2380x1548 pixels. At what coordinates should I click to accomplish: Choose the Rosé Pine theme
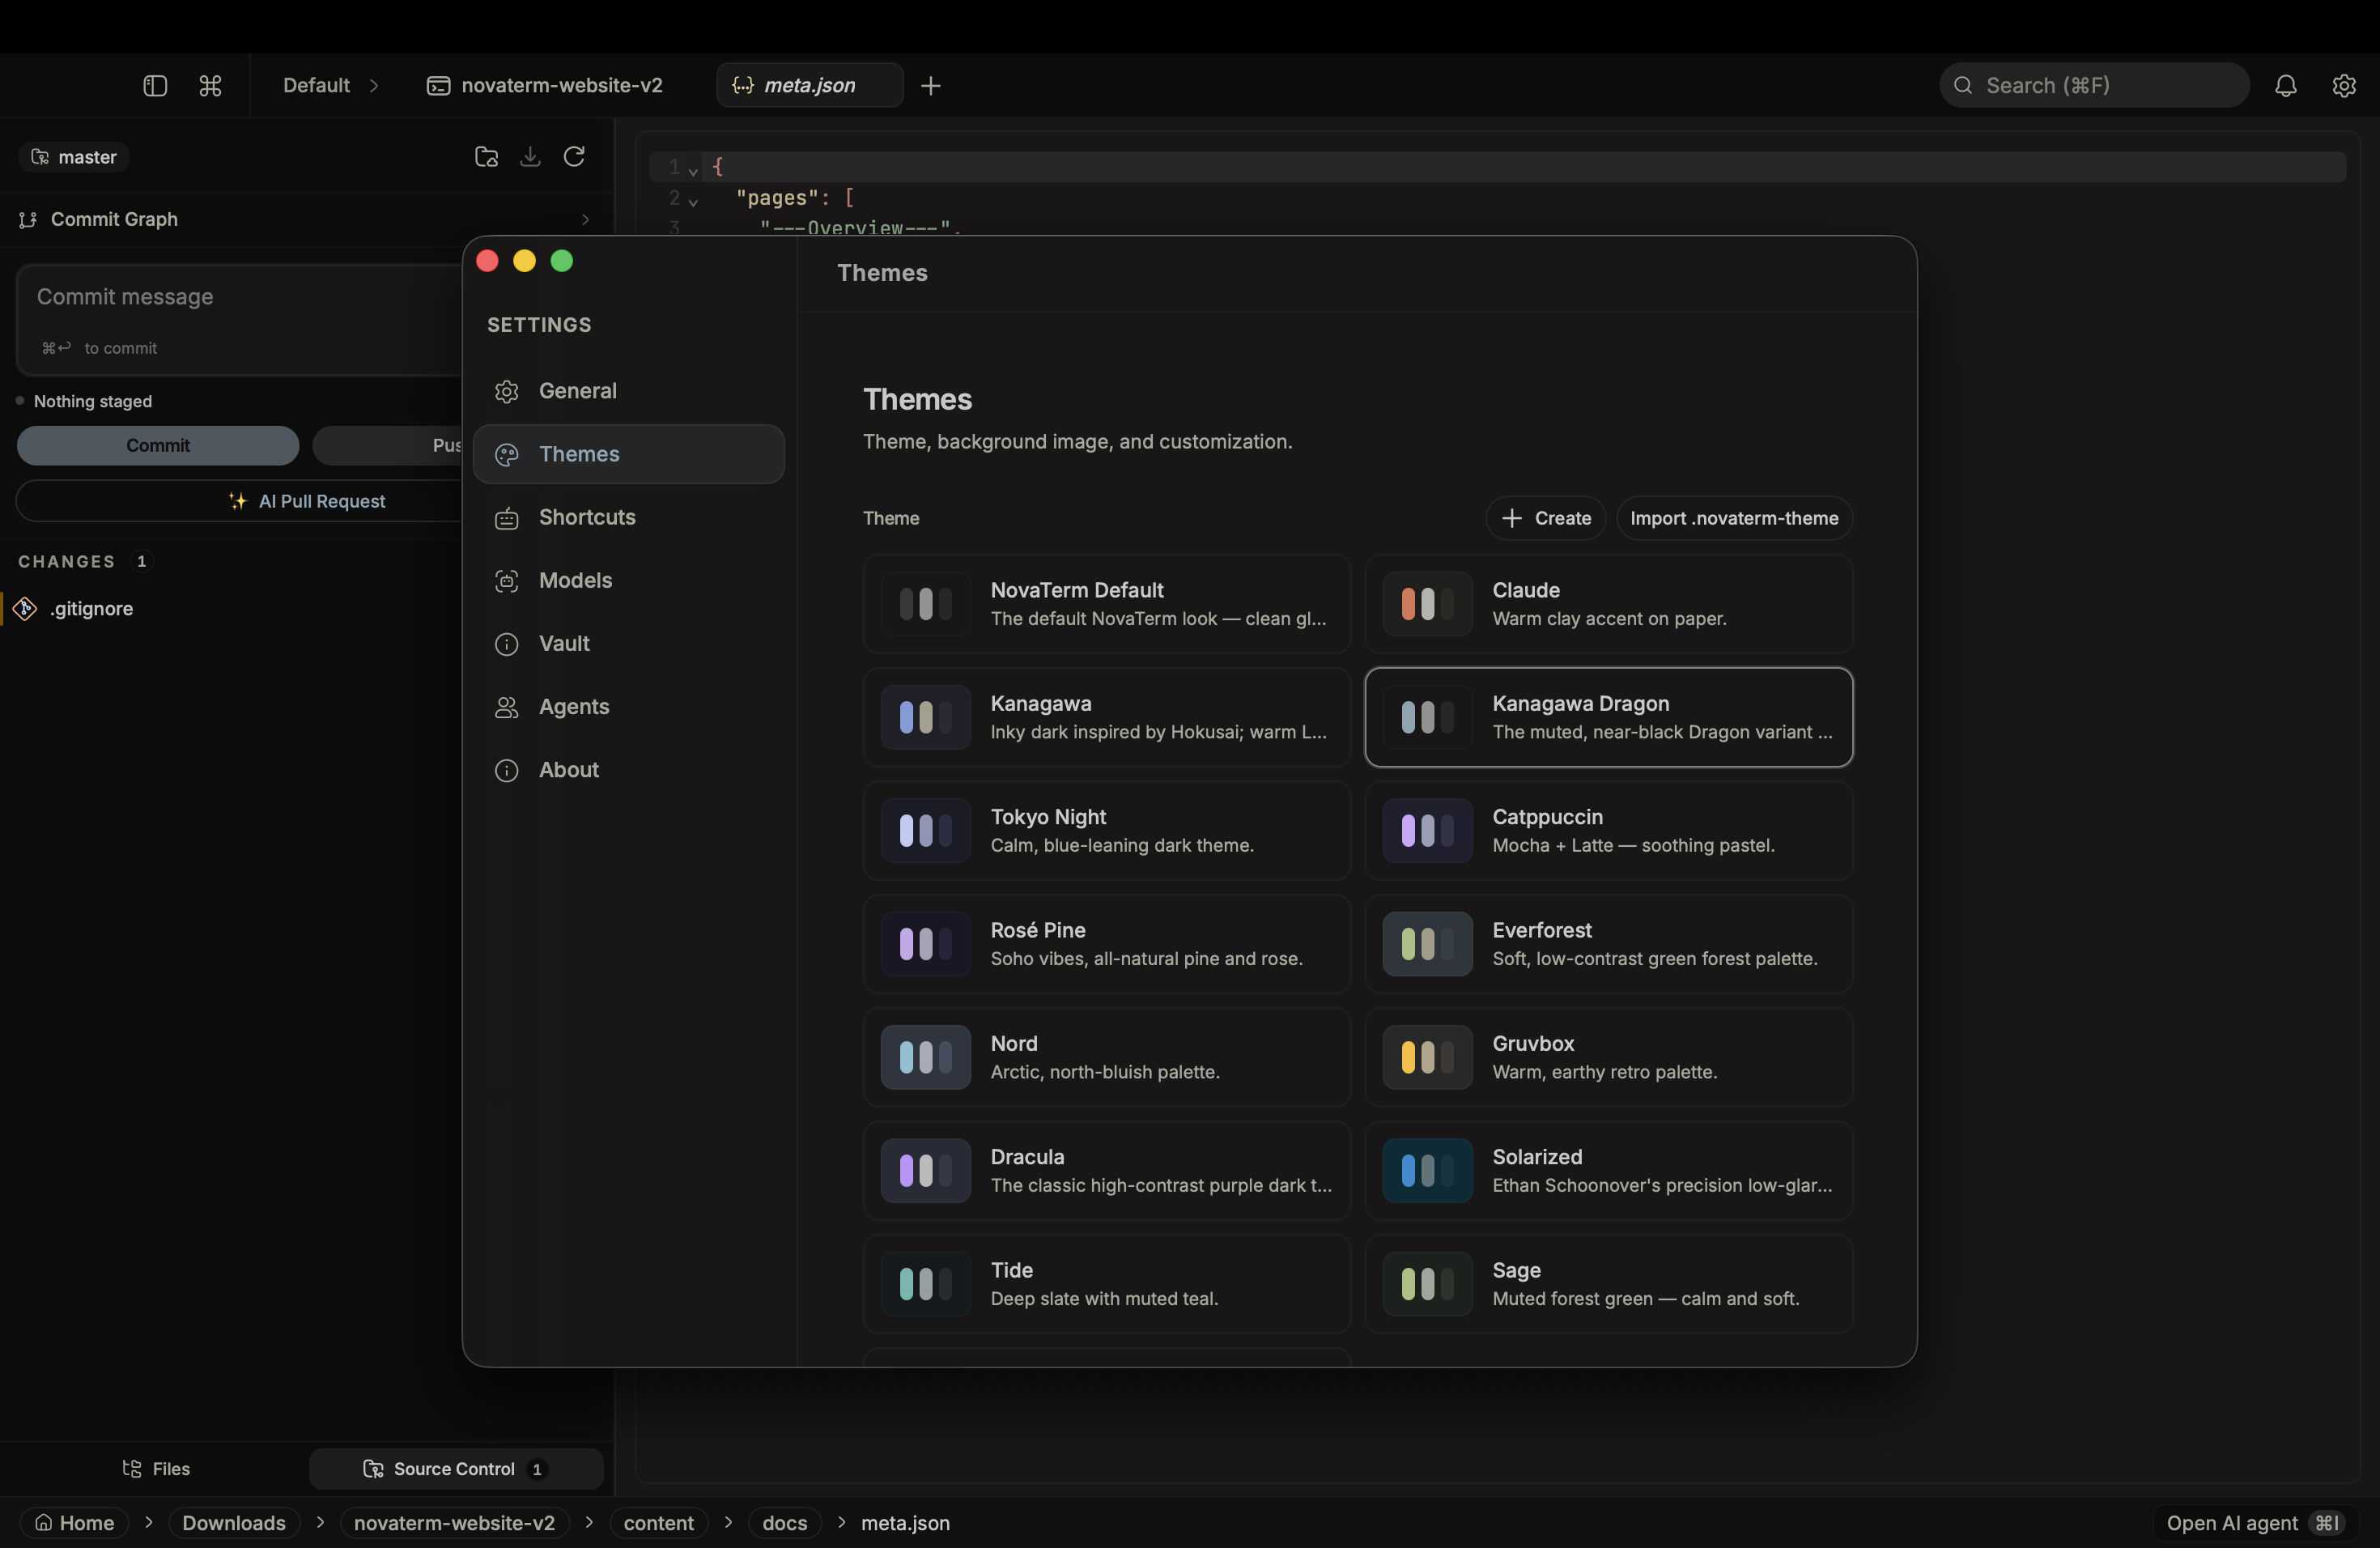point(1107,944)
